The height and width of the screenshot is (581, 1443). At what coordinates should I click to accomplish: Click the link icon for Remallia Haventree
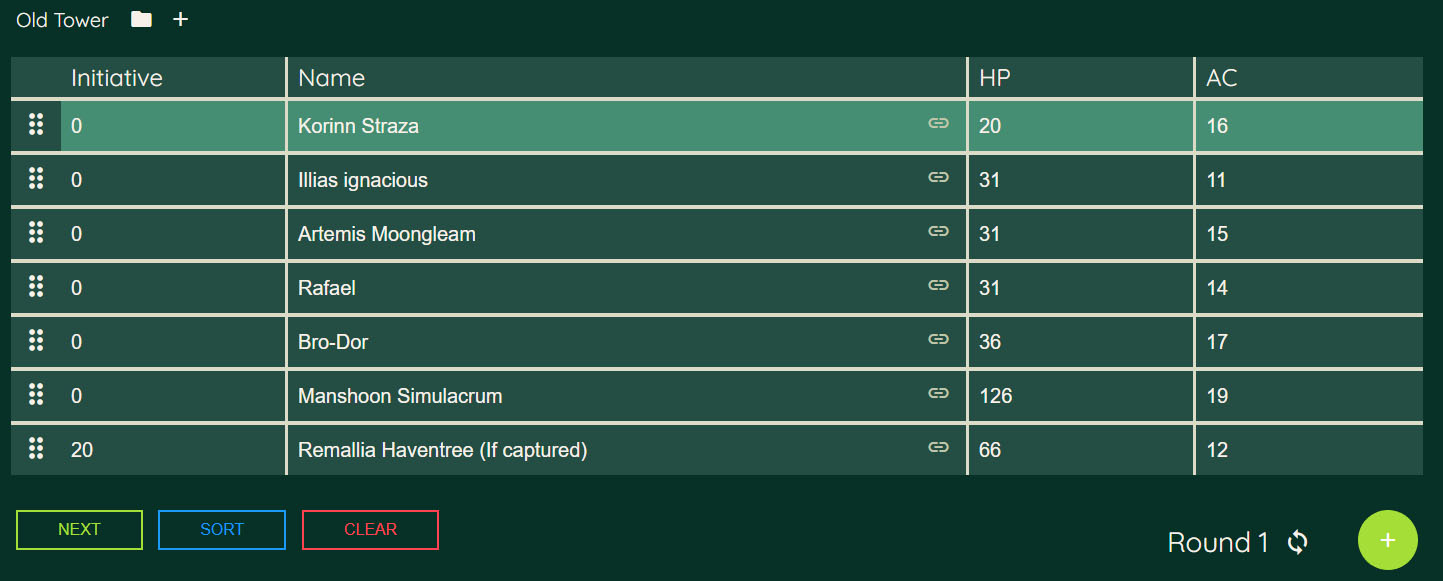[938, 447]
